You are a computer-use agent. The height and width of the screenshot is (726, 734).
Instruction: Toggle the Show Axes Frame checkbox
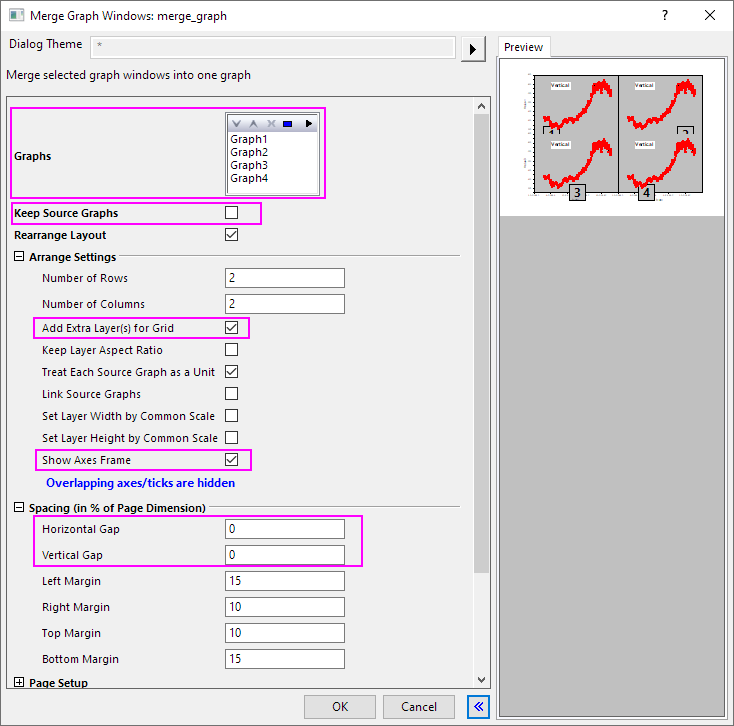tap(232, 460)
